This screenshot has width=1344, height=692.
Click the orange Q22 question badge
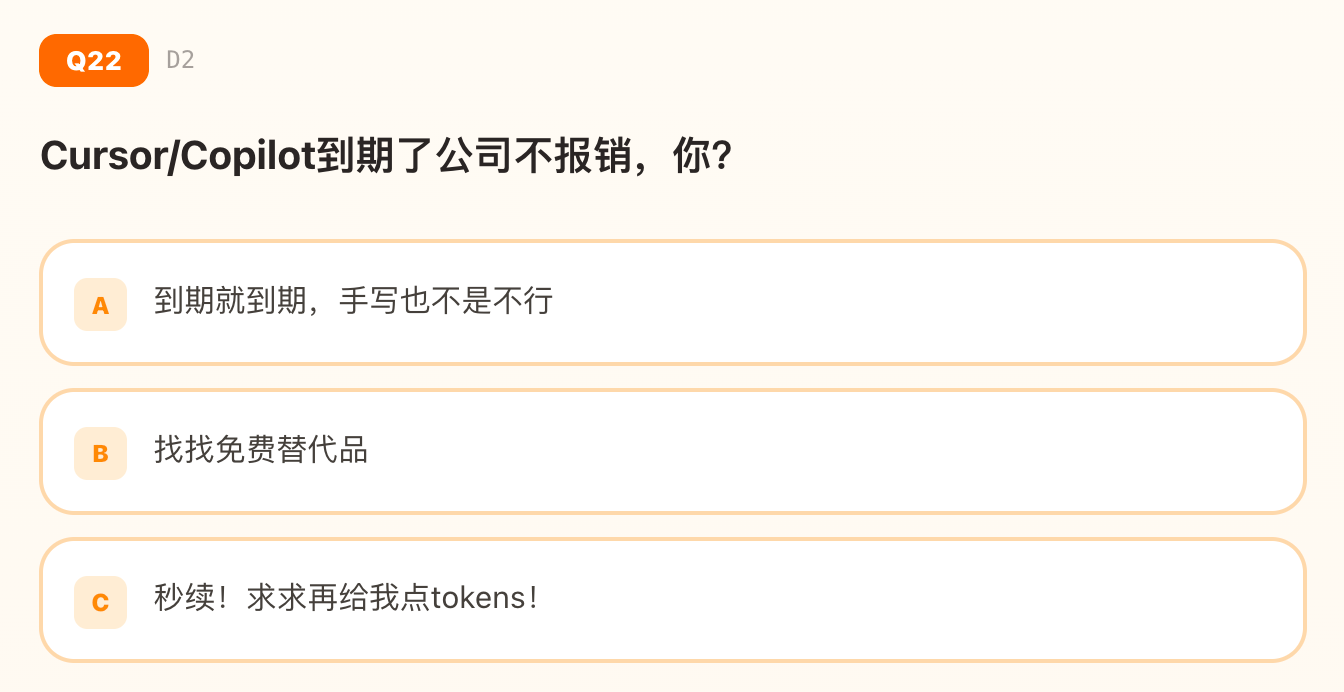click(x=94, y=60)
